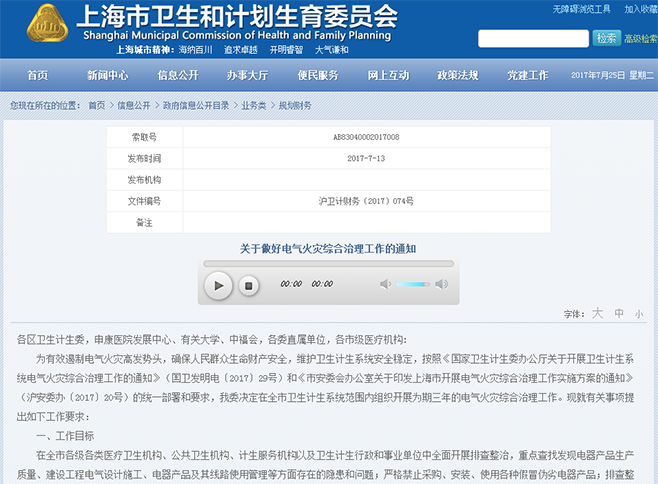
Task: Click the search input field
Action: pyautogui.click(x=533, y=38)
